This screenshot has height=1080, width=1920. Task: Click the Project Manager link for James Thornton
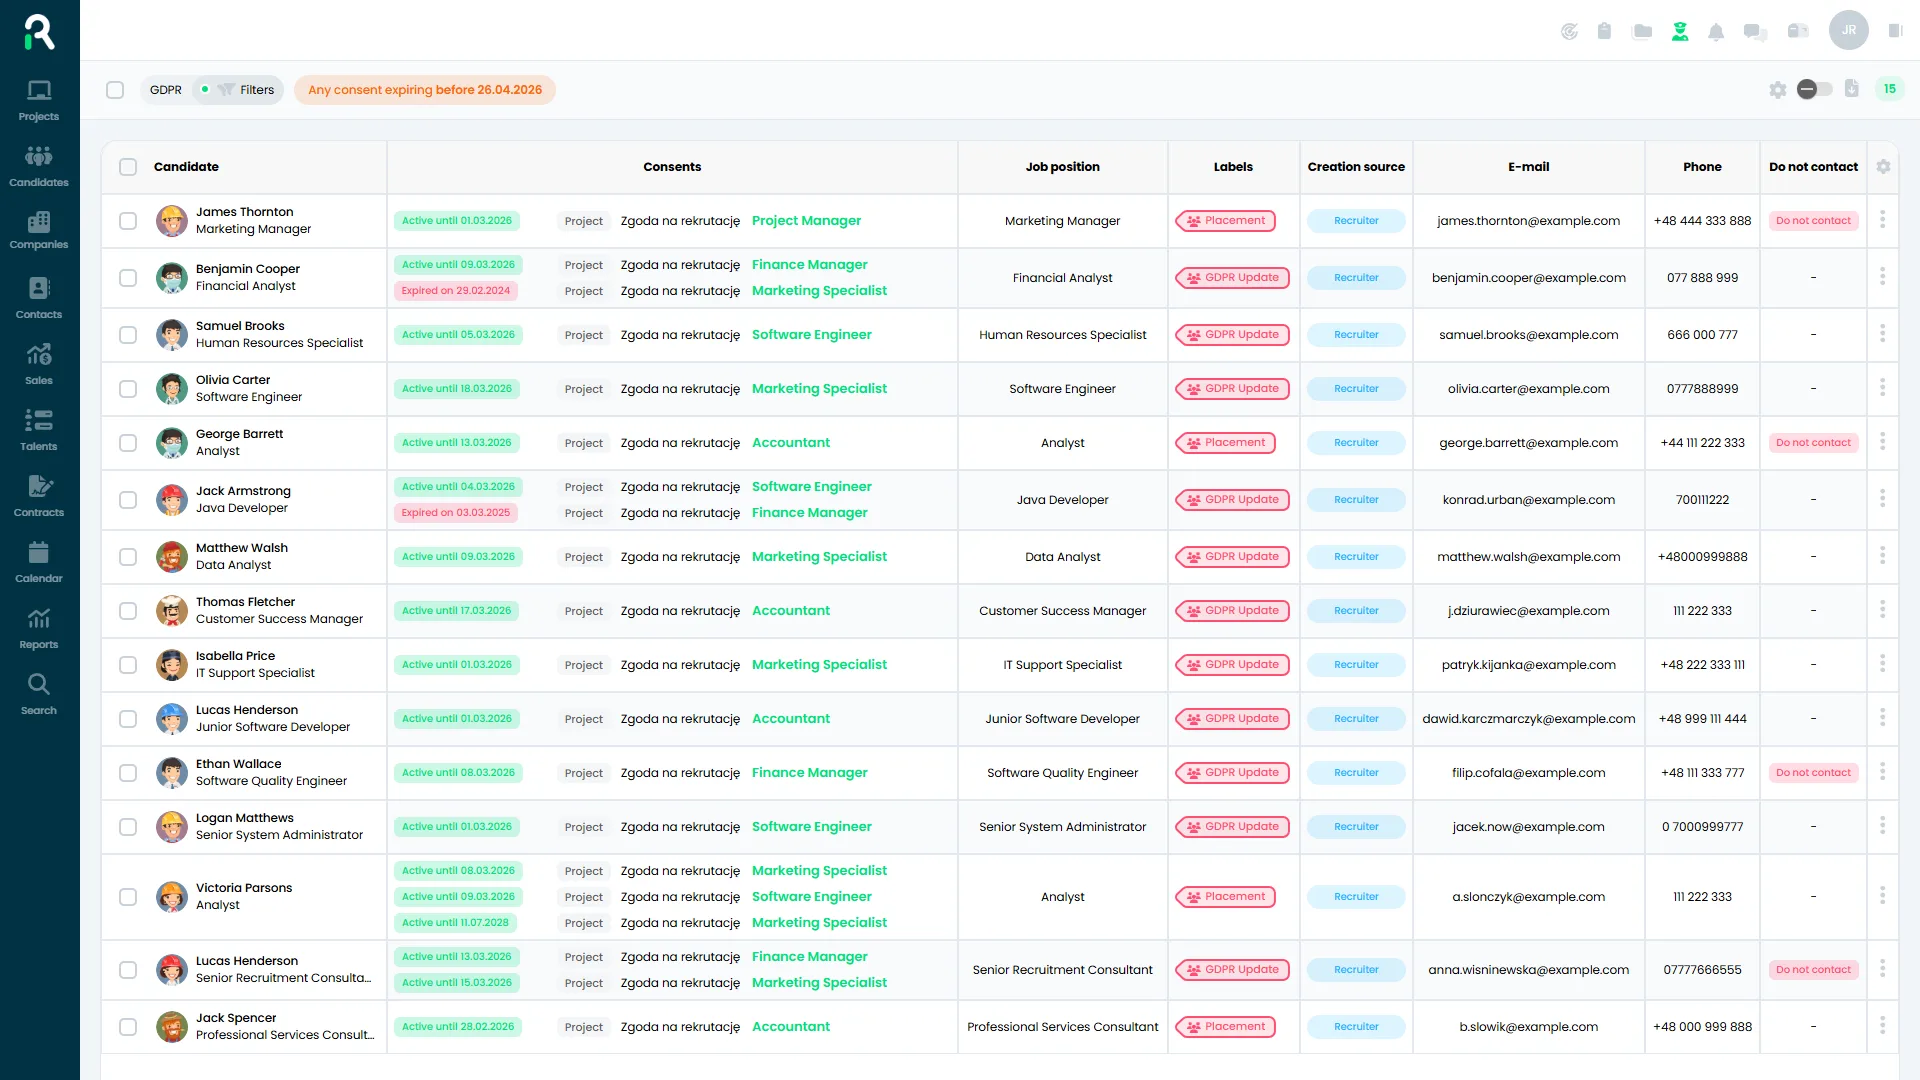coord(806,221)
